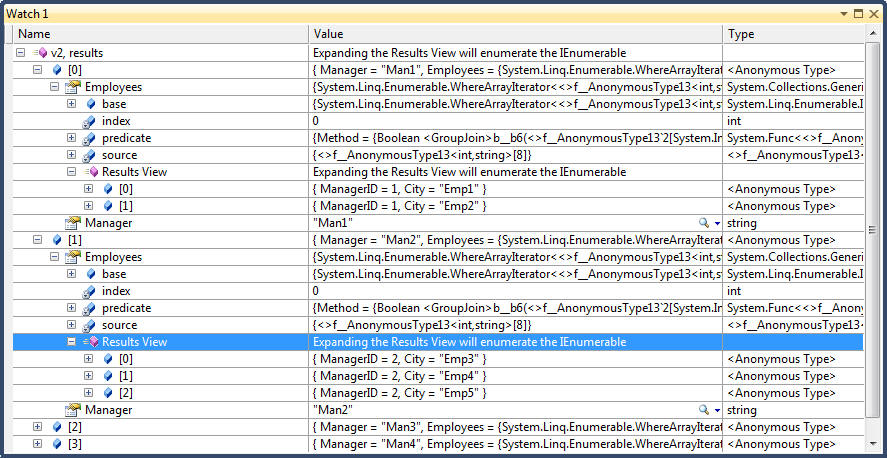Click the auto-hide pin icon in Watch 1 title bar
The image size is (887, 458).
coord(858,14)
